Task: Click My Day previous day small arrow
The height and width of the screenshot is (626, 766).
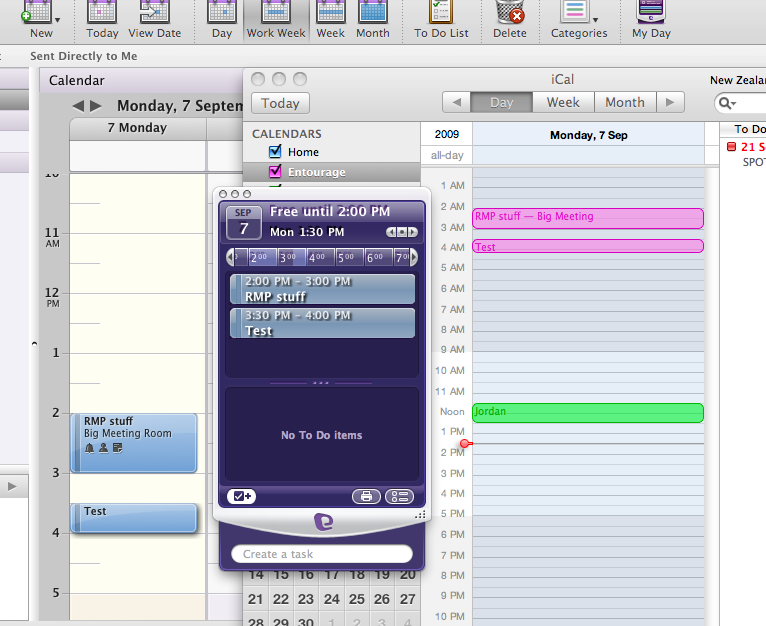Action: (391, 232)
